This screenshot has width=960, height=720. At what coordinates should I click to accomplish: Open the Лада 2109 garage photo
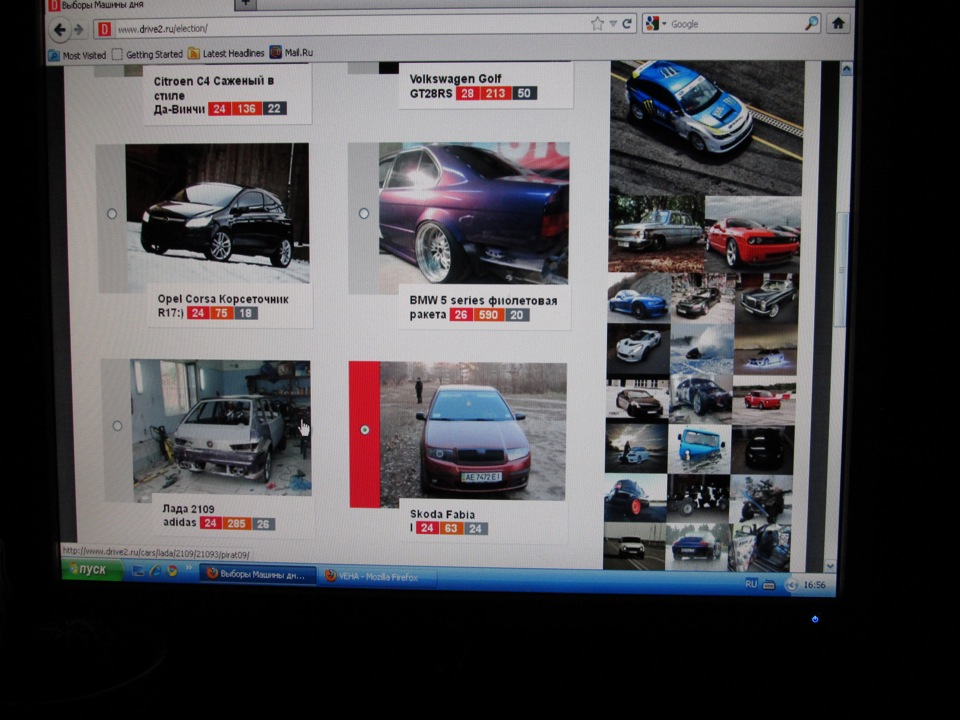tap(221, 427)
